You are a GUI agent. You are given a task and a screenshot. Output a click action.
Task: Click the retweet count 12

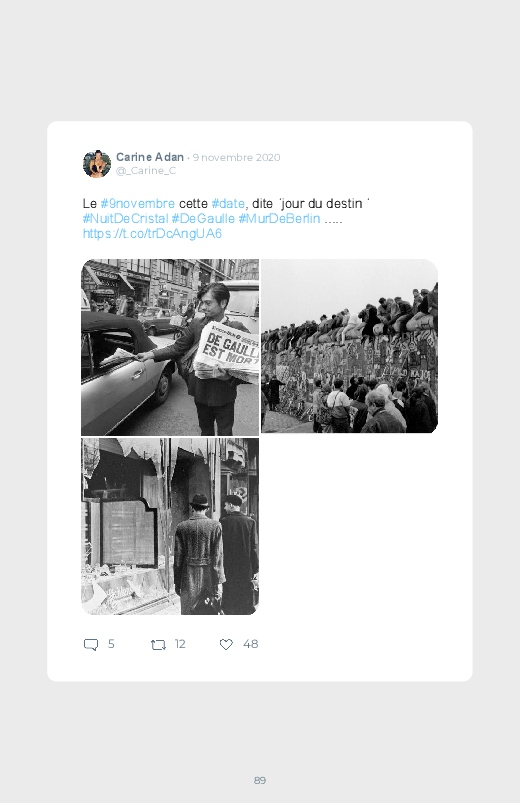point(180,644)
